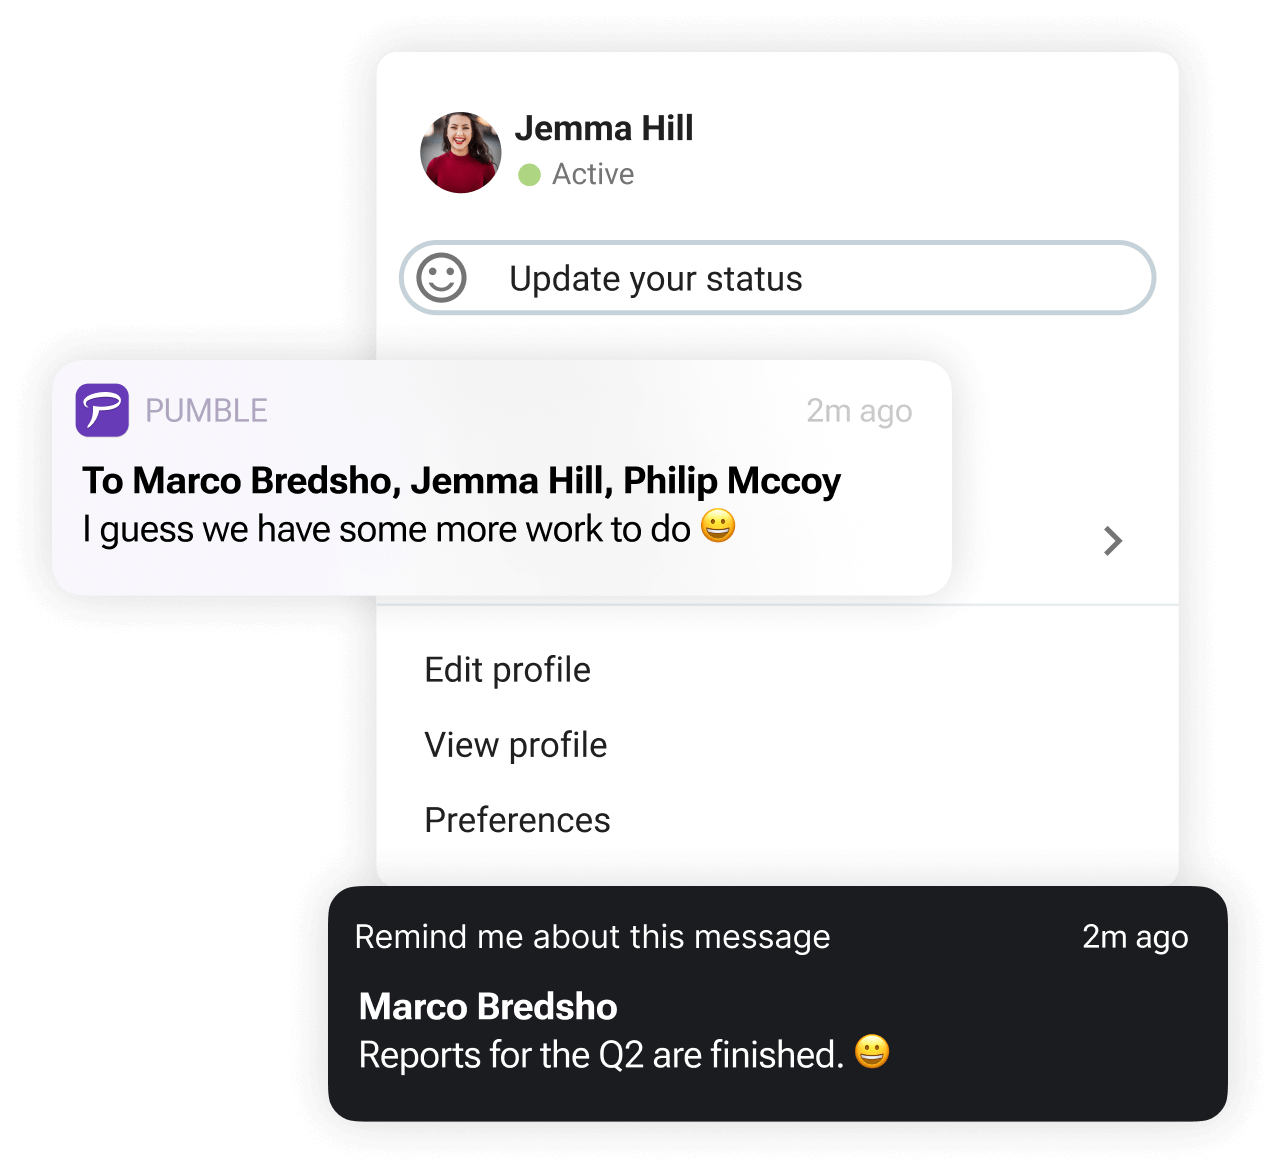Open notification addressed to Marco Bredsho, Jemma Hill

(461, 481)
